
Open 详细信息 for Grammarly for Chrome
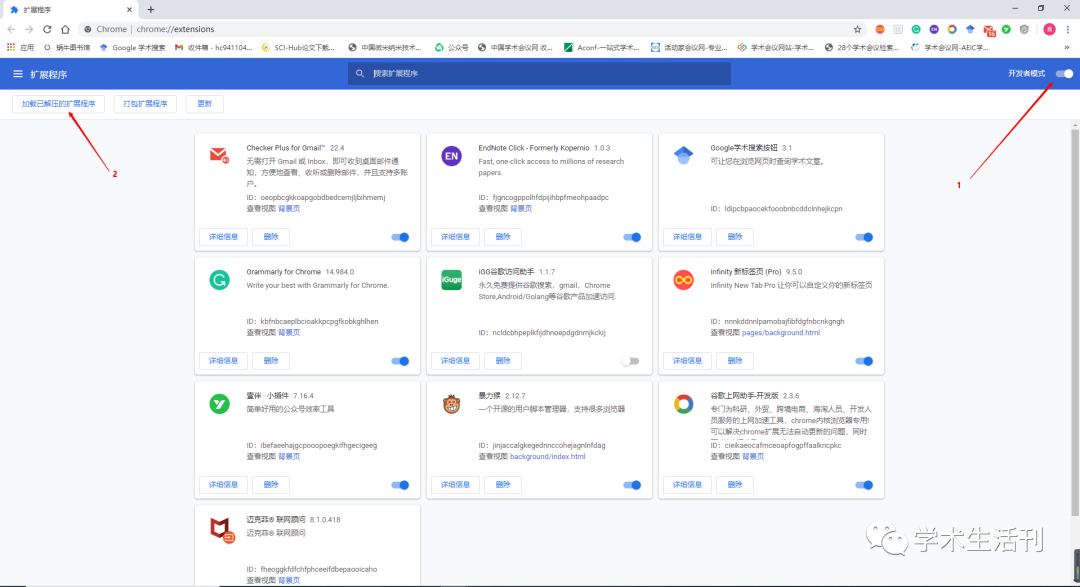click(x=223, y=361)
